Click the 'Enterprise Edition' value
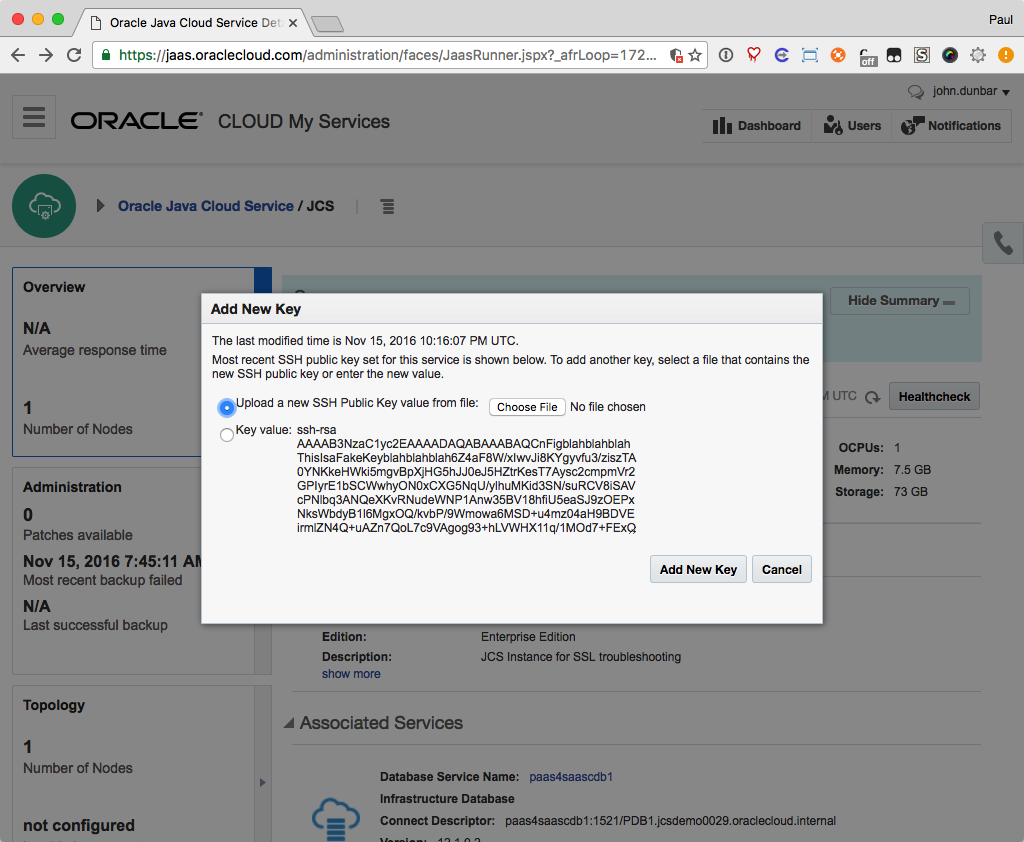This screenshot has height=842, width=1024. [528, 637]
